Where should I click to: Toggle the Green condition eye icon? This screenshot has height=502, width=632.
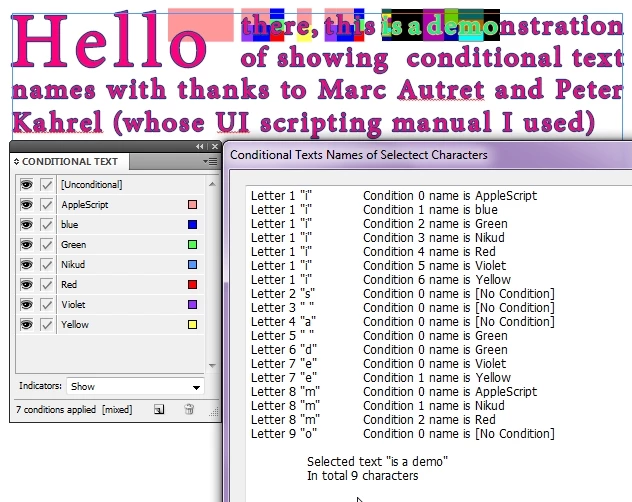[27, 245]
